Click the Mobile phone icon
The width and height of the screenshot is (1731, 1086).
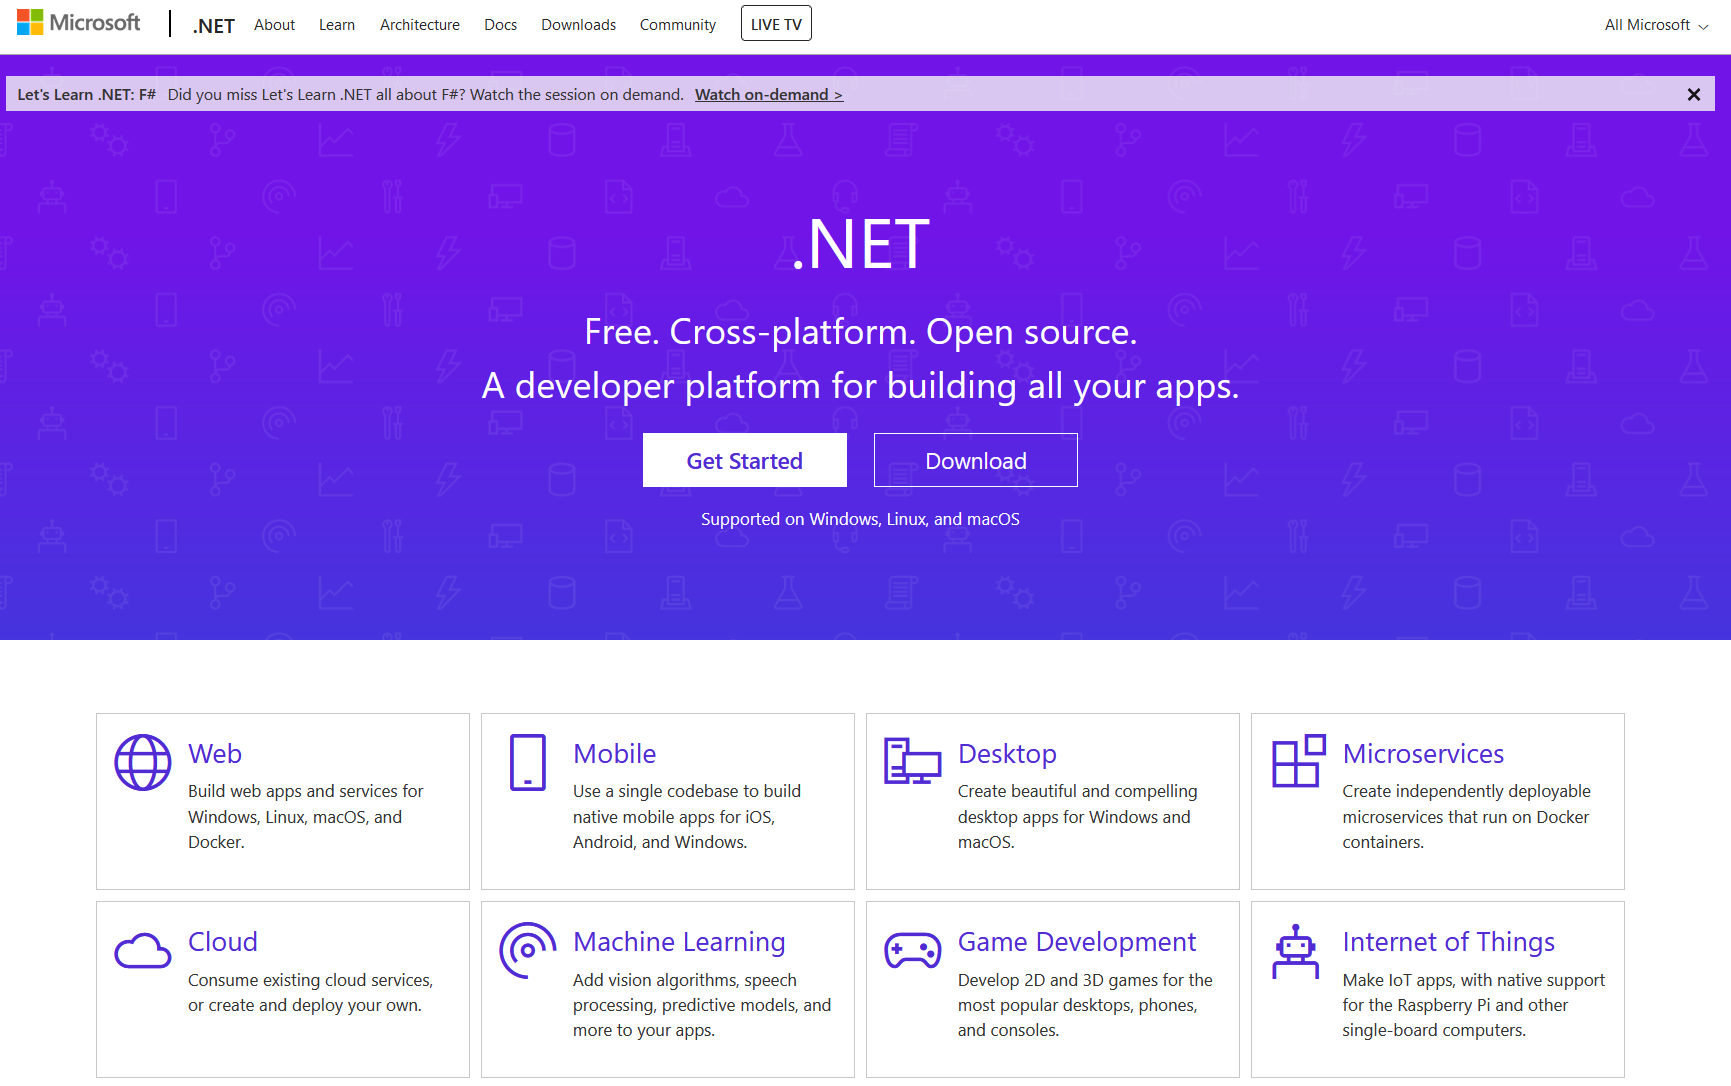(528, 762)
